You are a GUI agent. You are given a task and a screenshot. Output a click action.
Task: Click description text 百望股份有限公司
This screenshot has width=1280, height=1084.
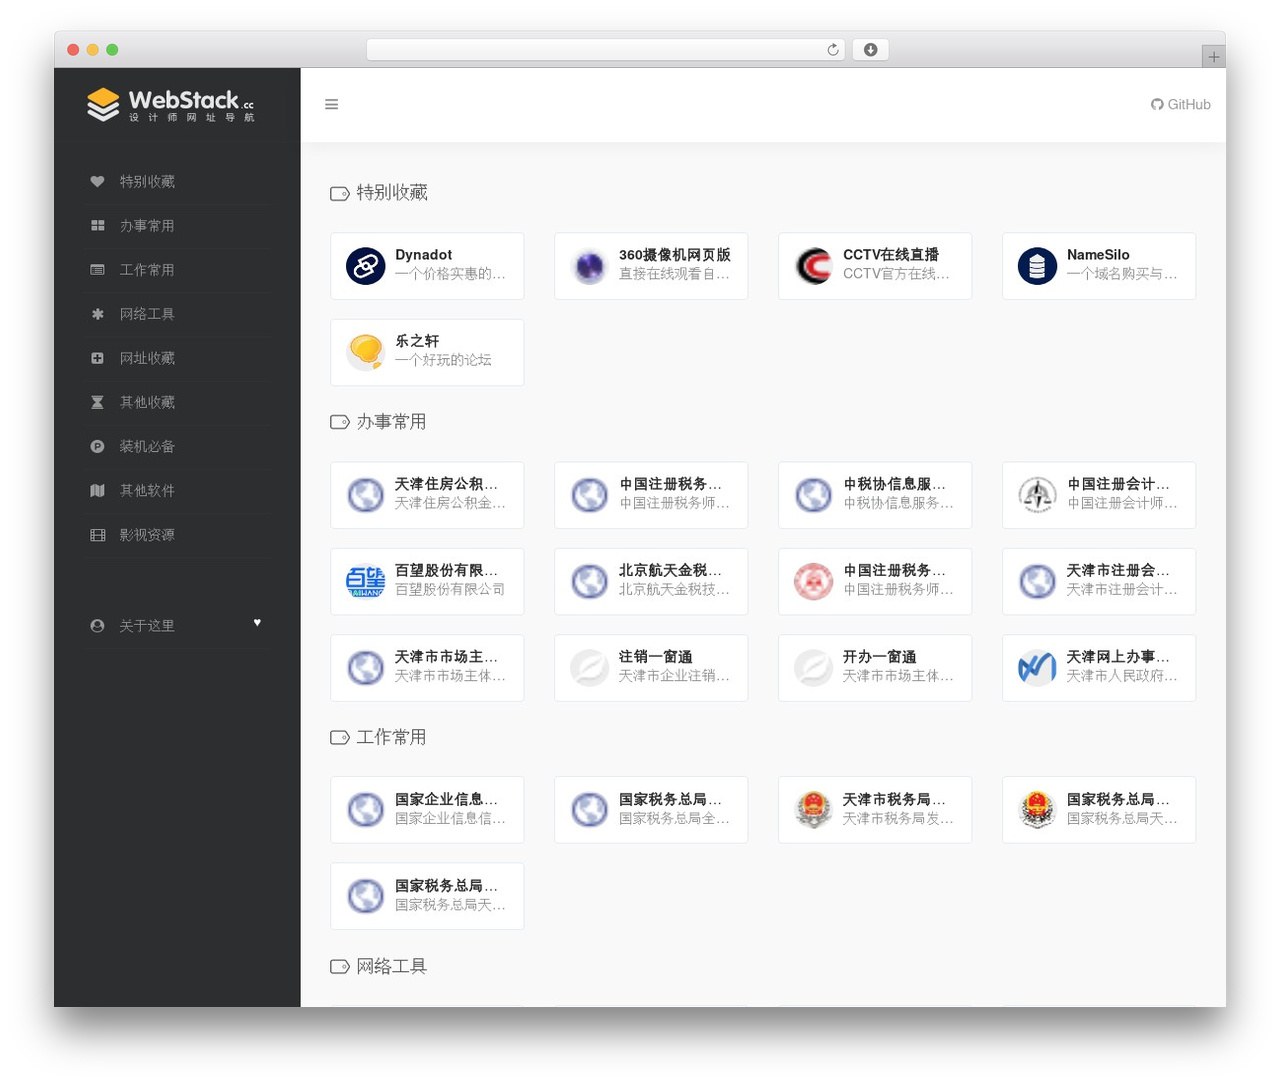point(450,589)
